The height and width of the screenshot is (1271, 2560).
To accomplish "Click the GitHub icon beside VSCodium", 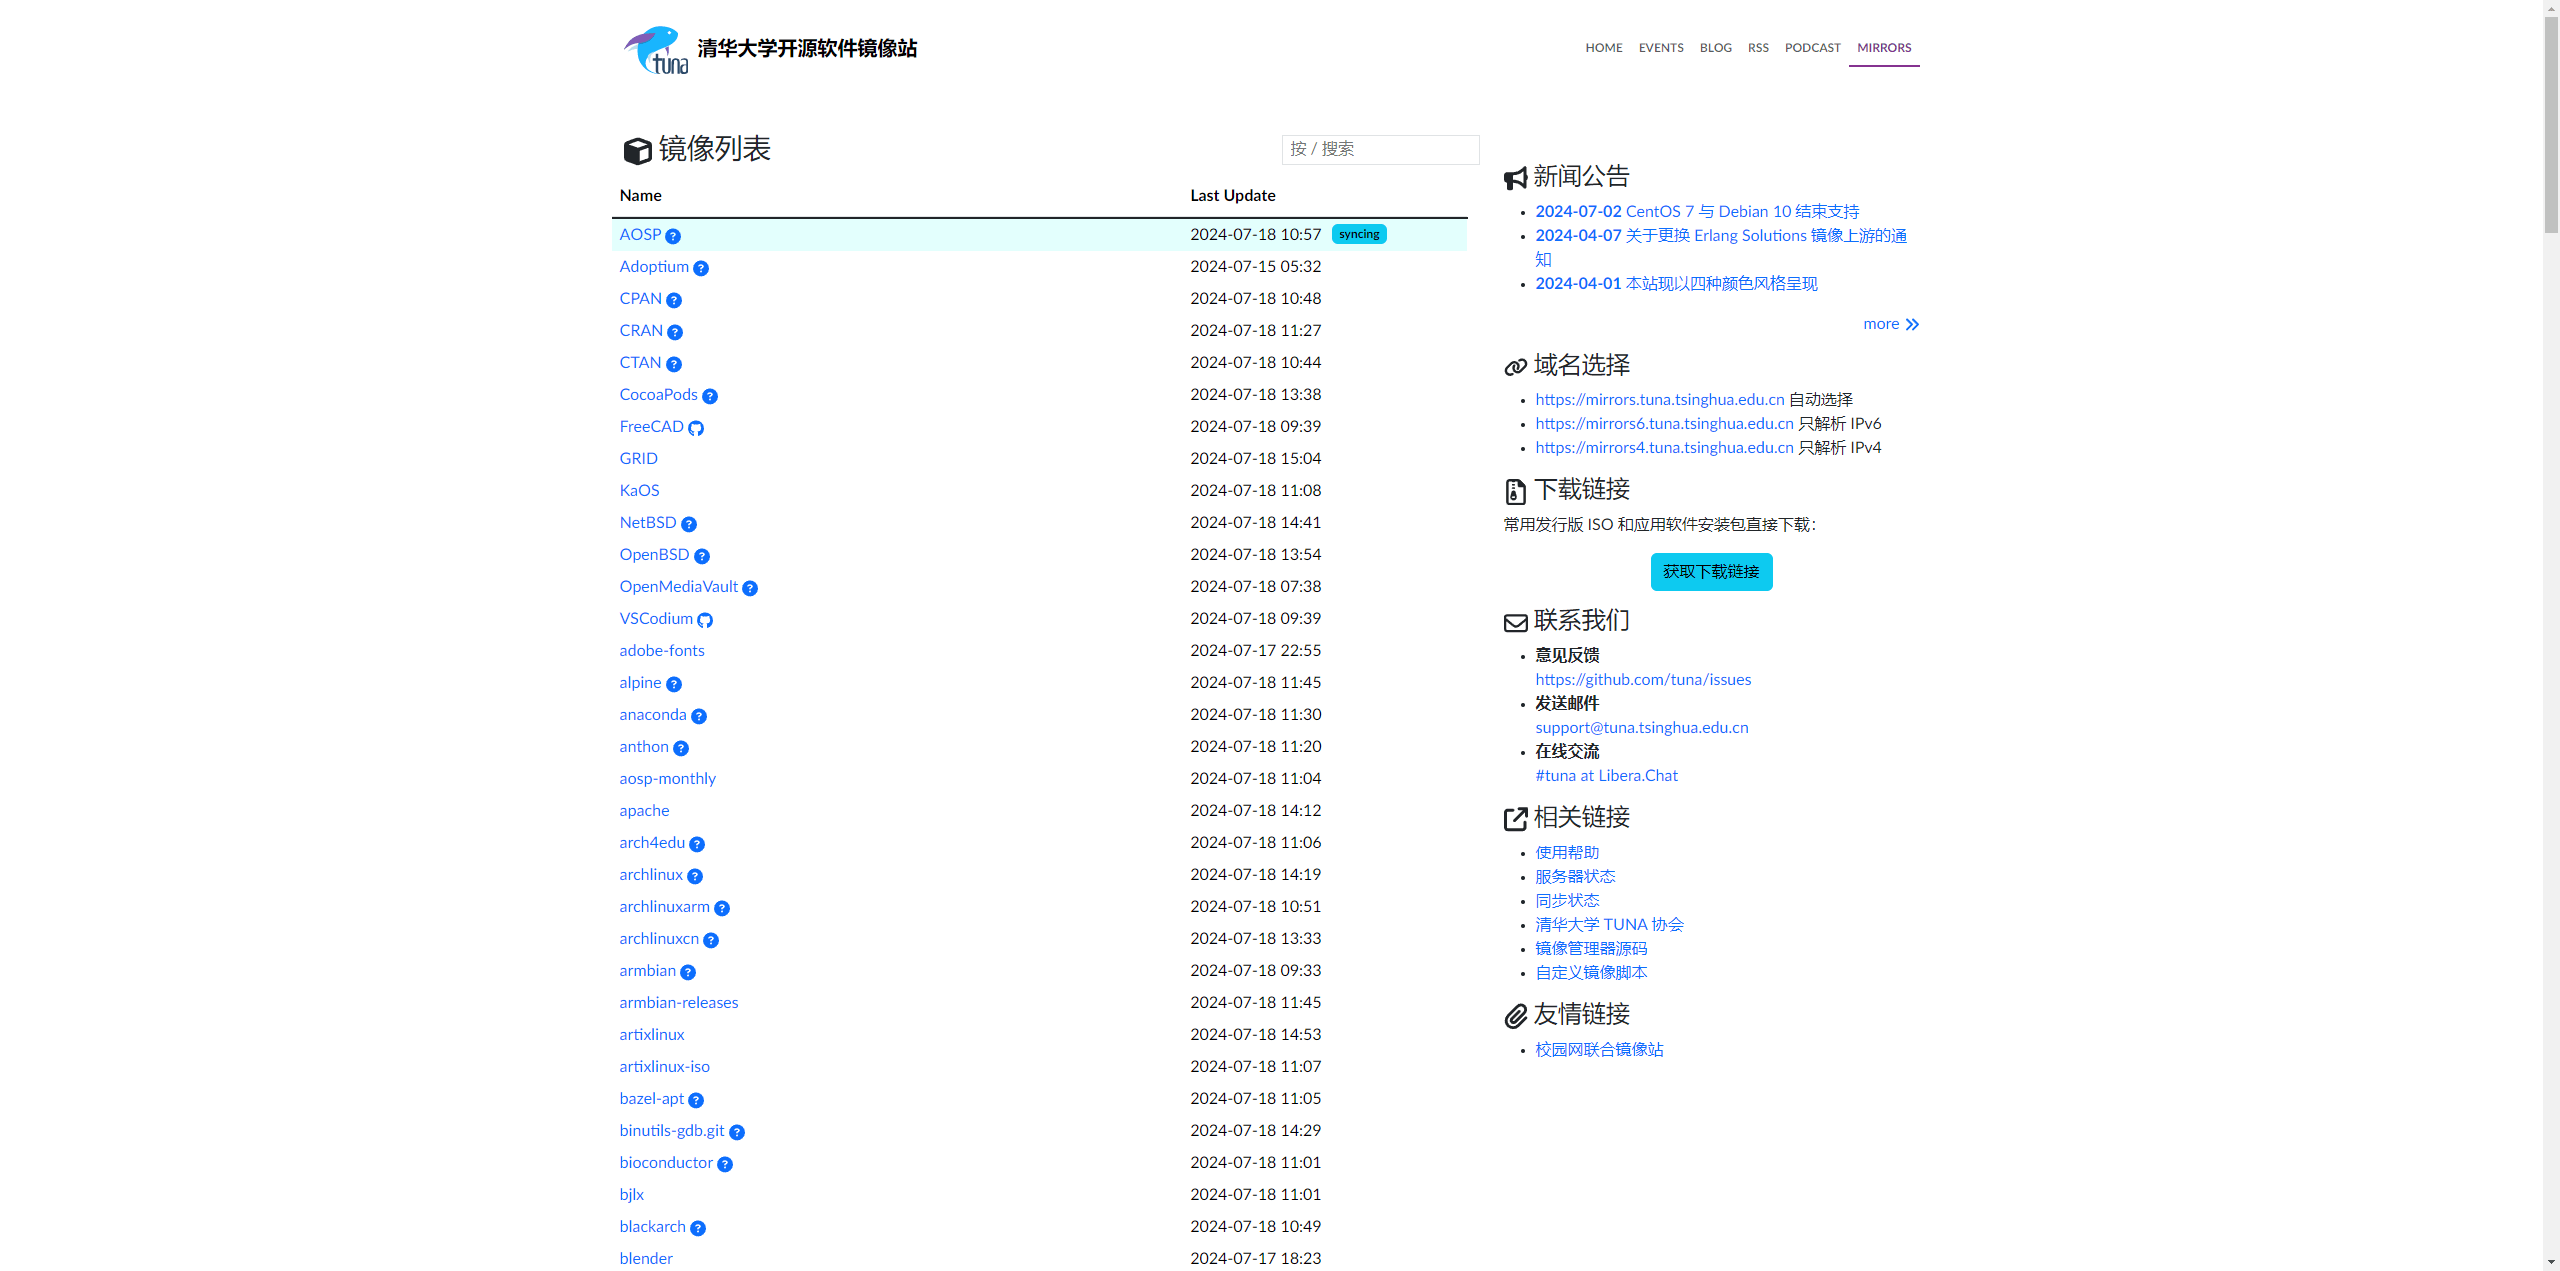I will coord(705,620).
